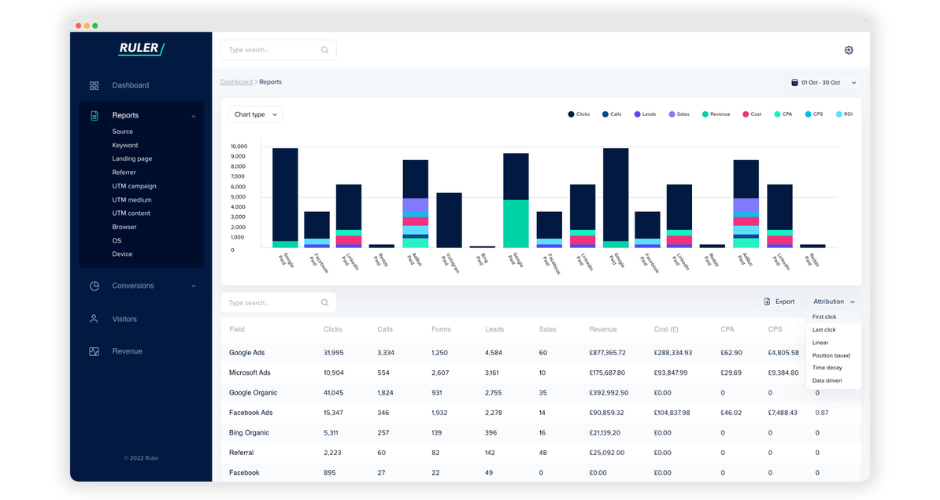Sort by the Clicks column header
This screenshot has width=940, height=500.
(333, 329)
